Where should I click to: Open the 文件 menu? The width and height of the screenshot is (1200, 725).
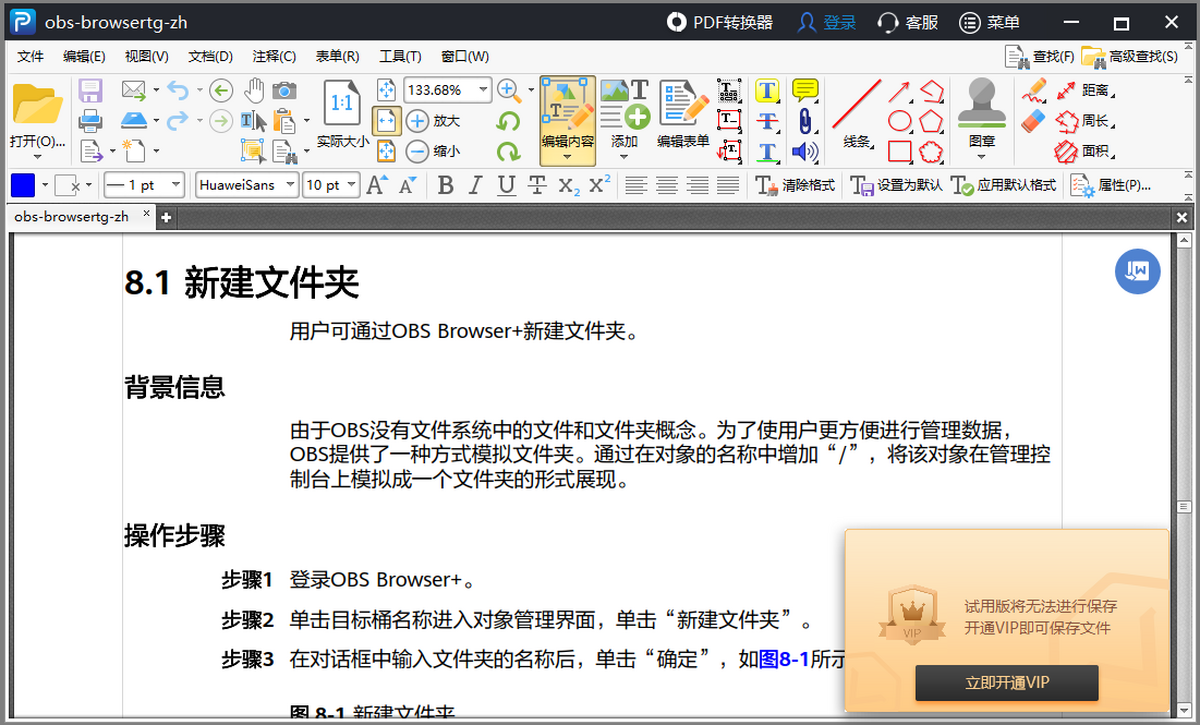pyautogui.click(x=31, y=56)
